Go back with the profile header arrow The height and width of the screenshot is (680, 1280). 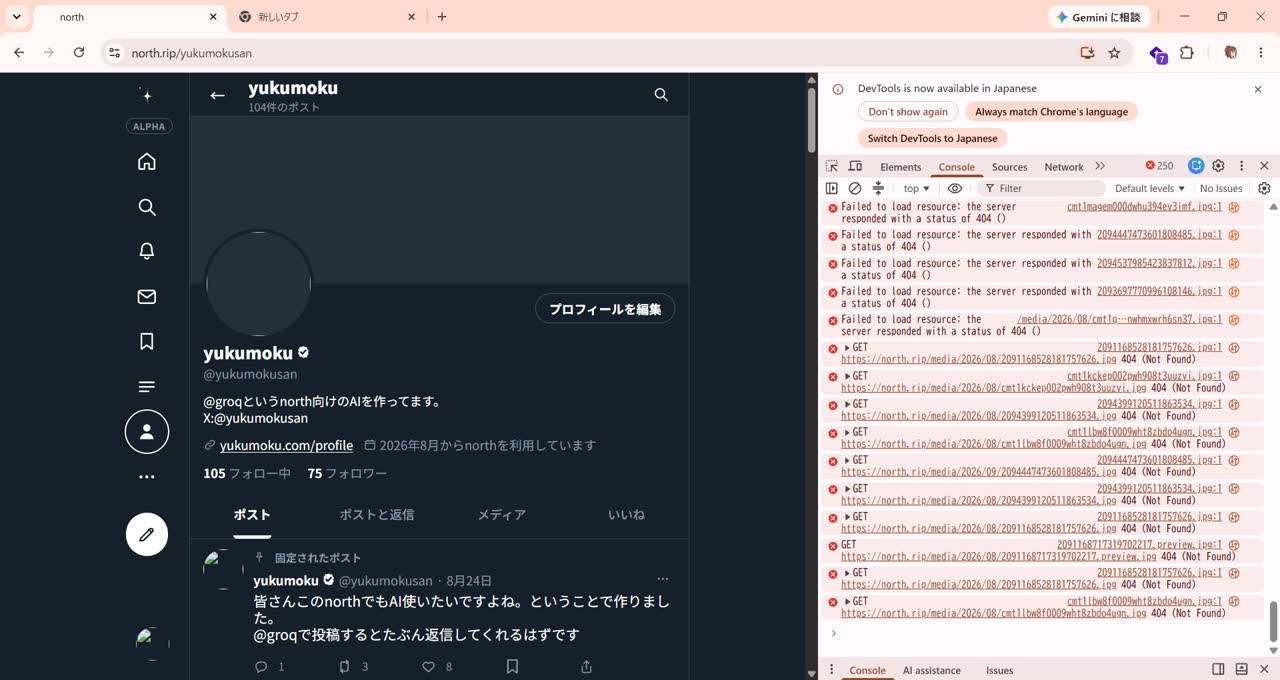pyautogui.click(x=217, y=95)
